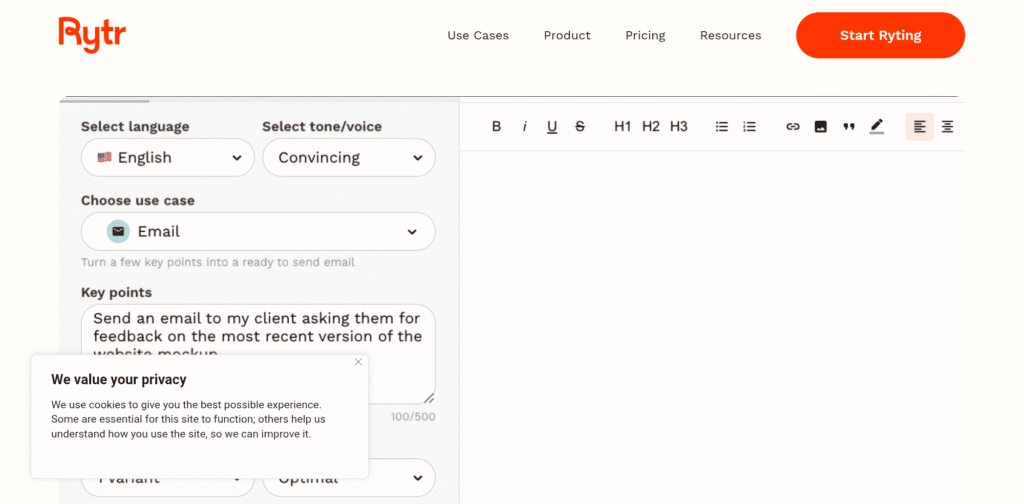This screenshot has height=504, width=1024.
Task: Align text to the left
Action: [x=920, y=127]
